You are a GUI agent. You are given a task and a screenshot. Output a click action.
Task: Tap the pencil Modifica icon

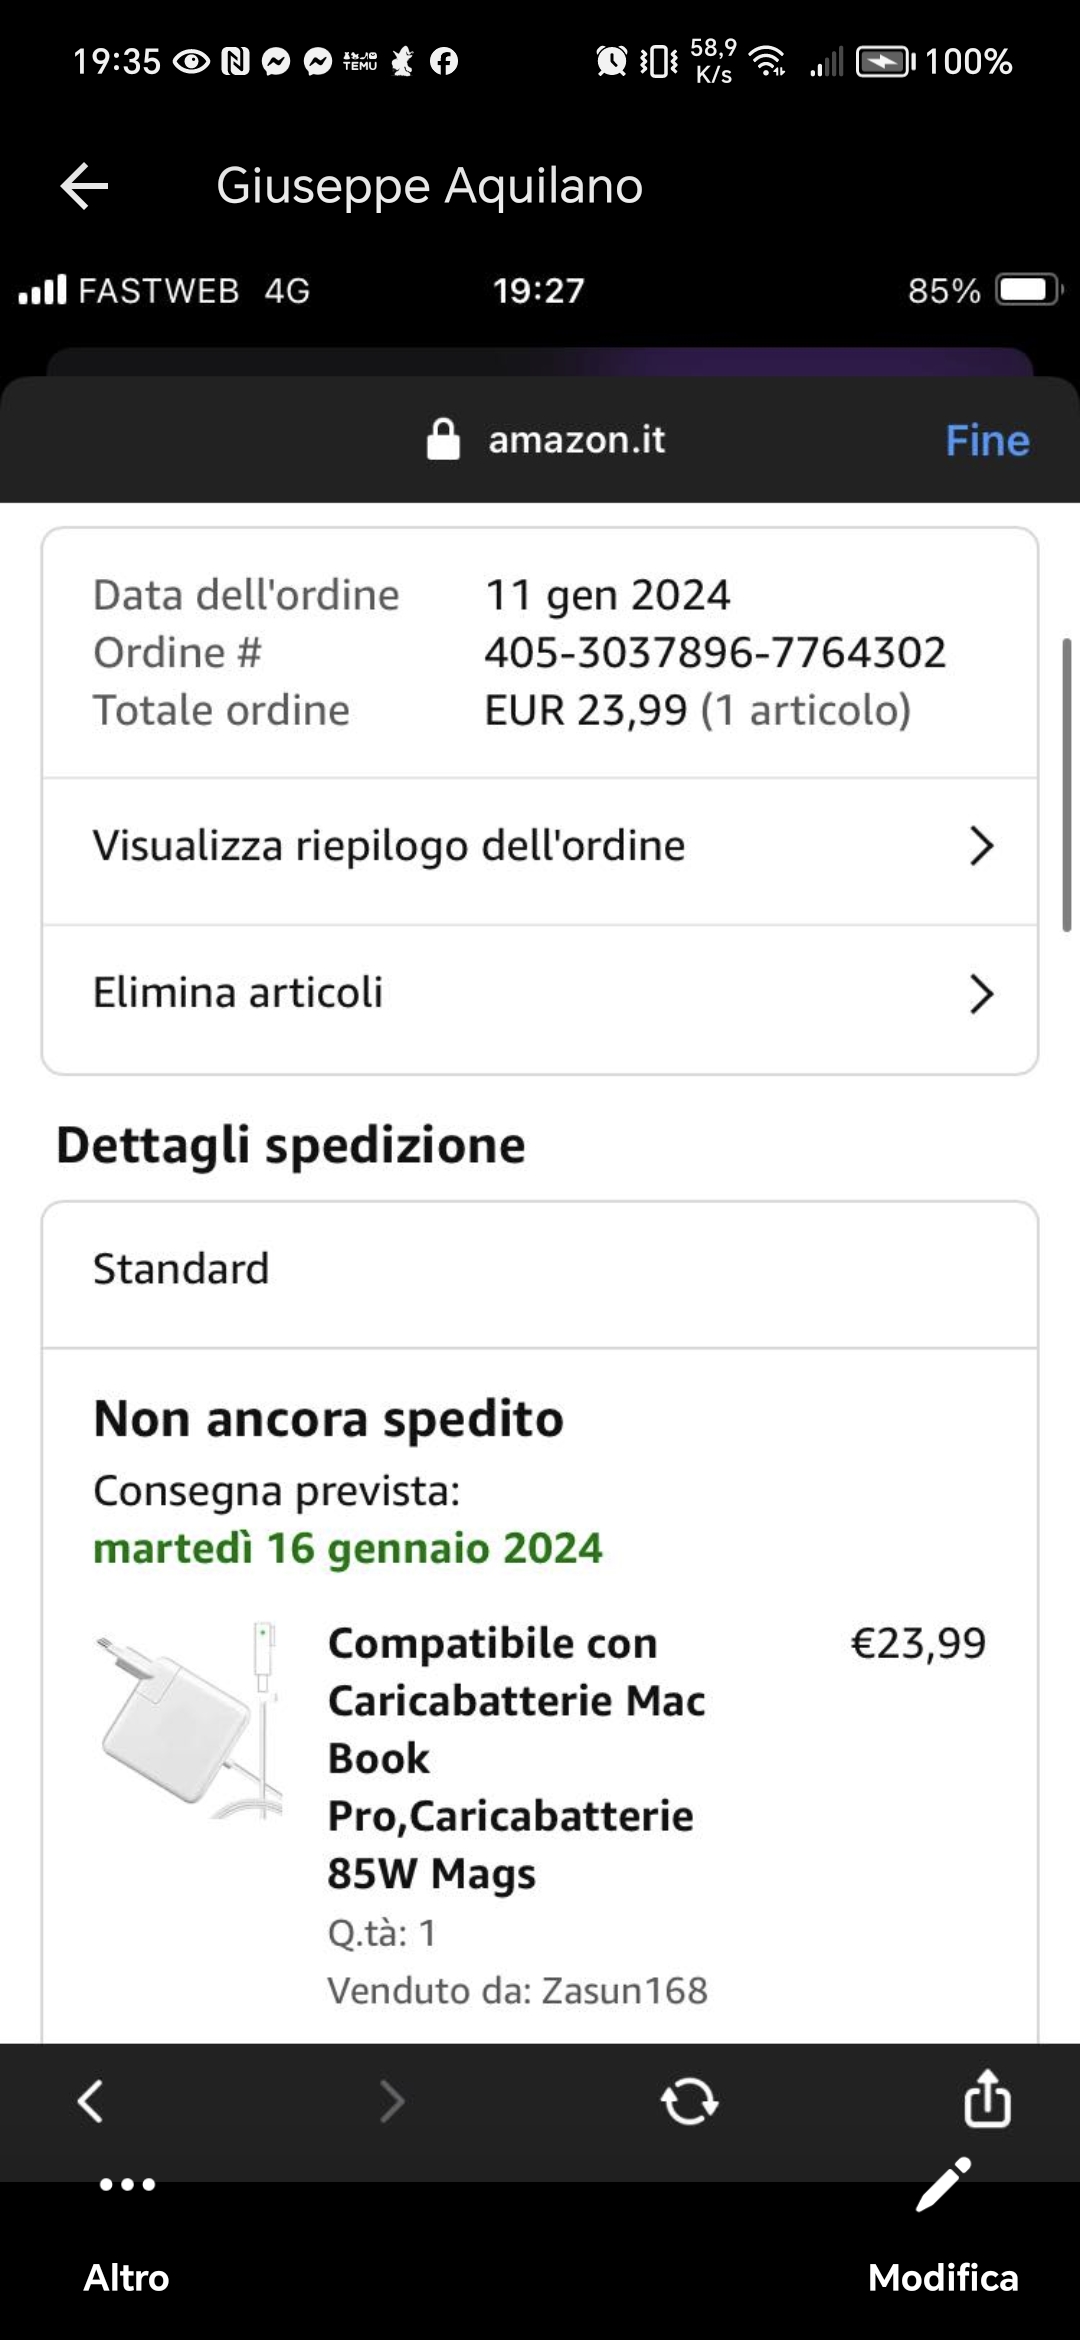click(x=943, y=2184)
